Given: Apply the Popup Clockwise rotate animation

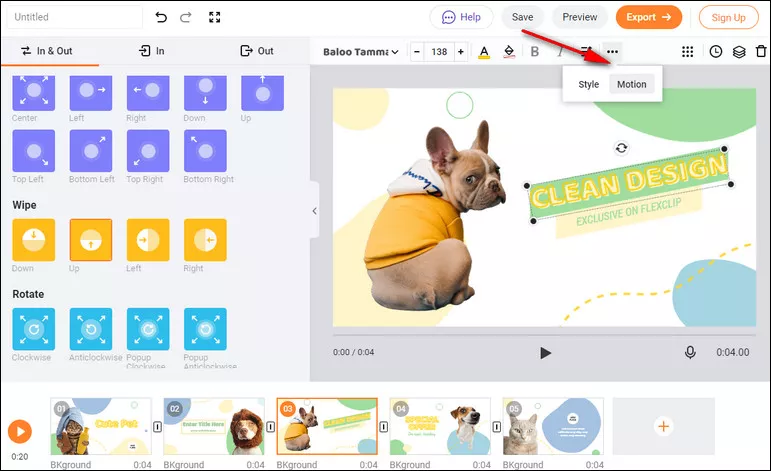Looking at the screenshot, I should pos(148,329).
